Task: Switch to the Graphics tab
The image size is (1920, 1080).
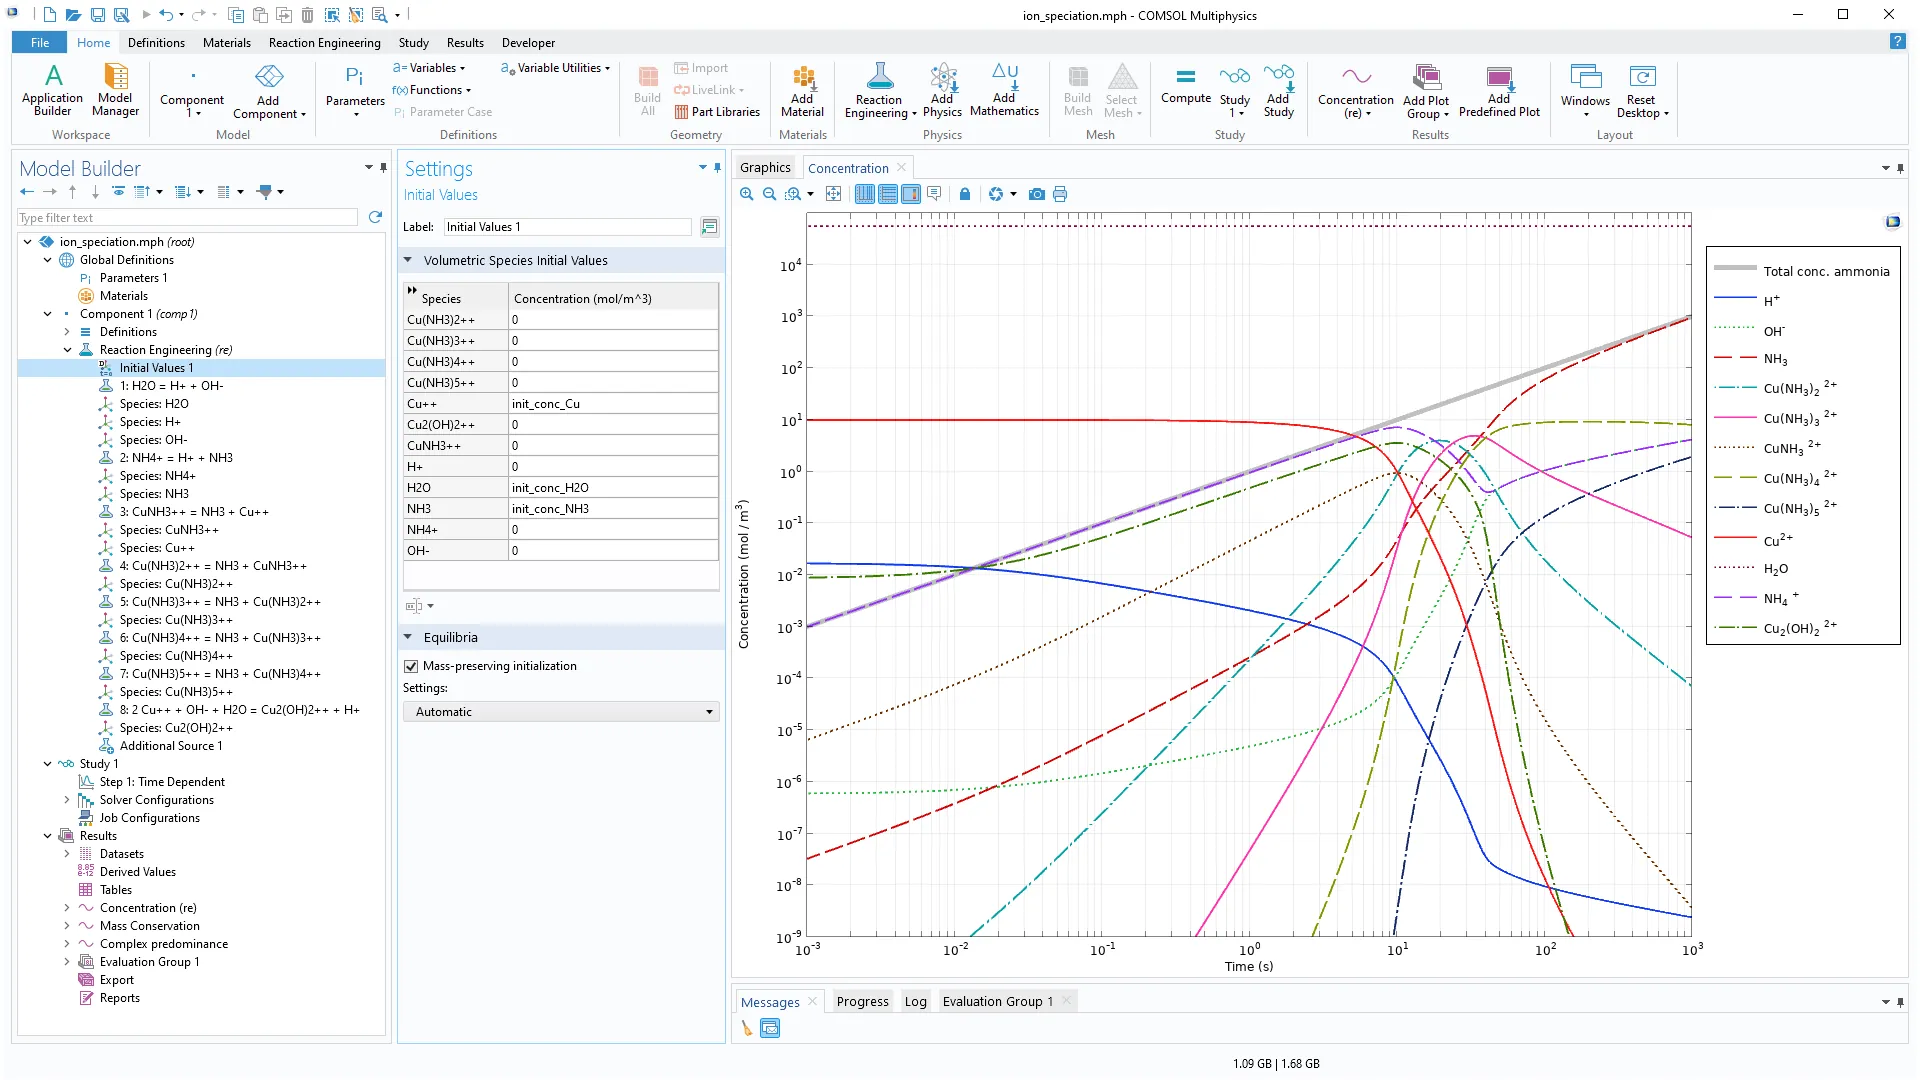Action: coord(765,168)
